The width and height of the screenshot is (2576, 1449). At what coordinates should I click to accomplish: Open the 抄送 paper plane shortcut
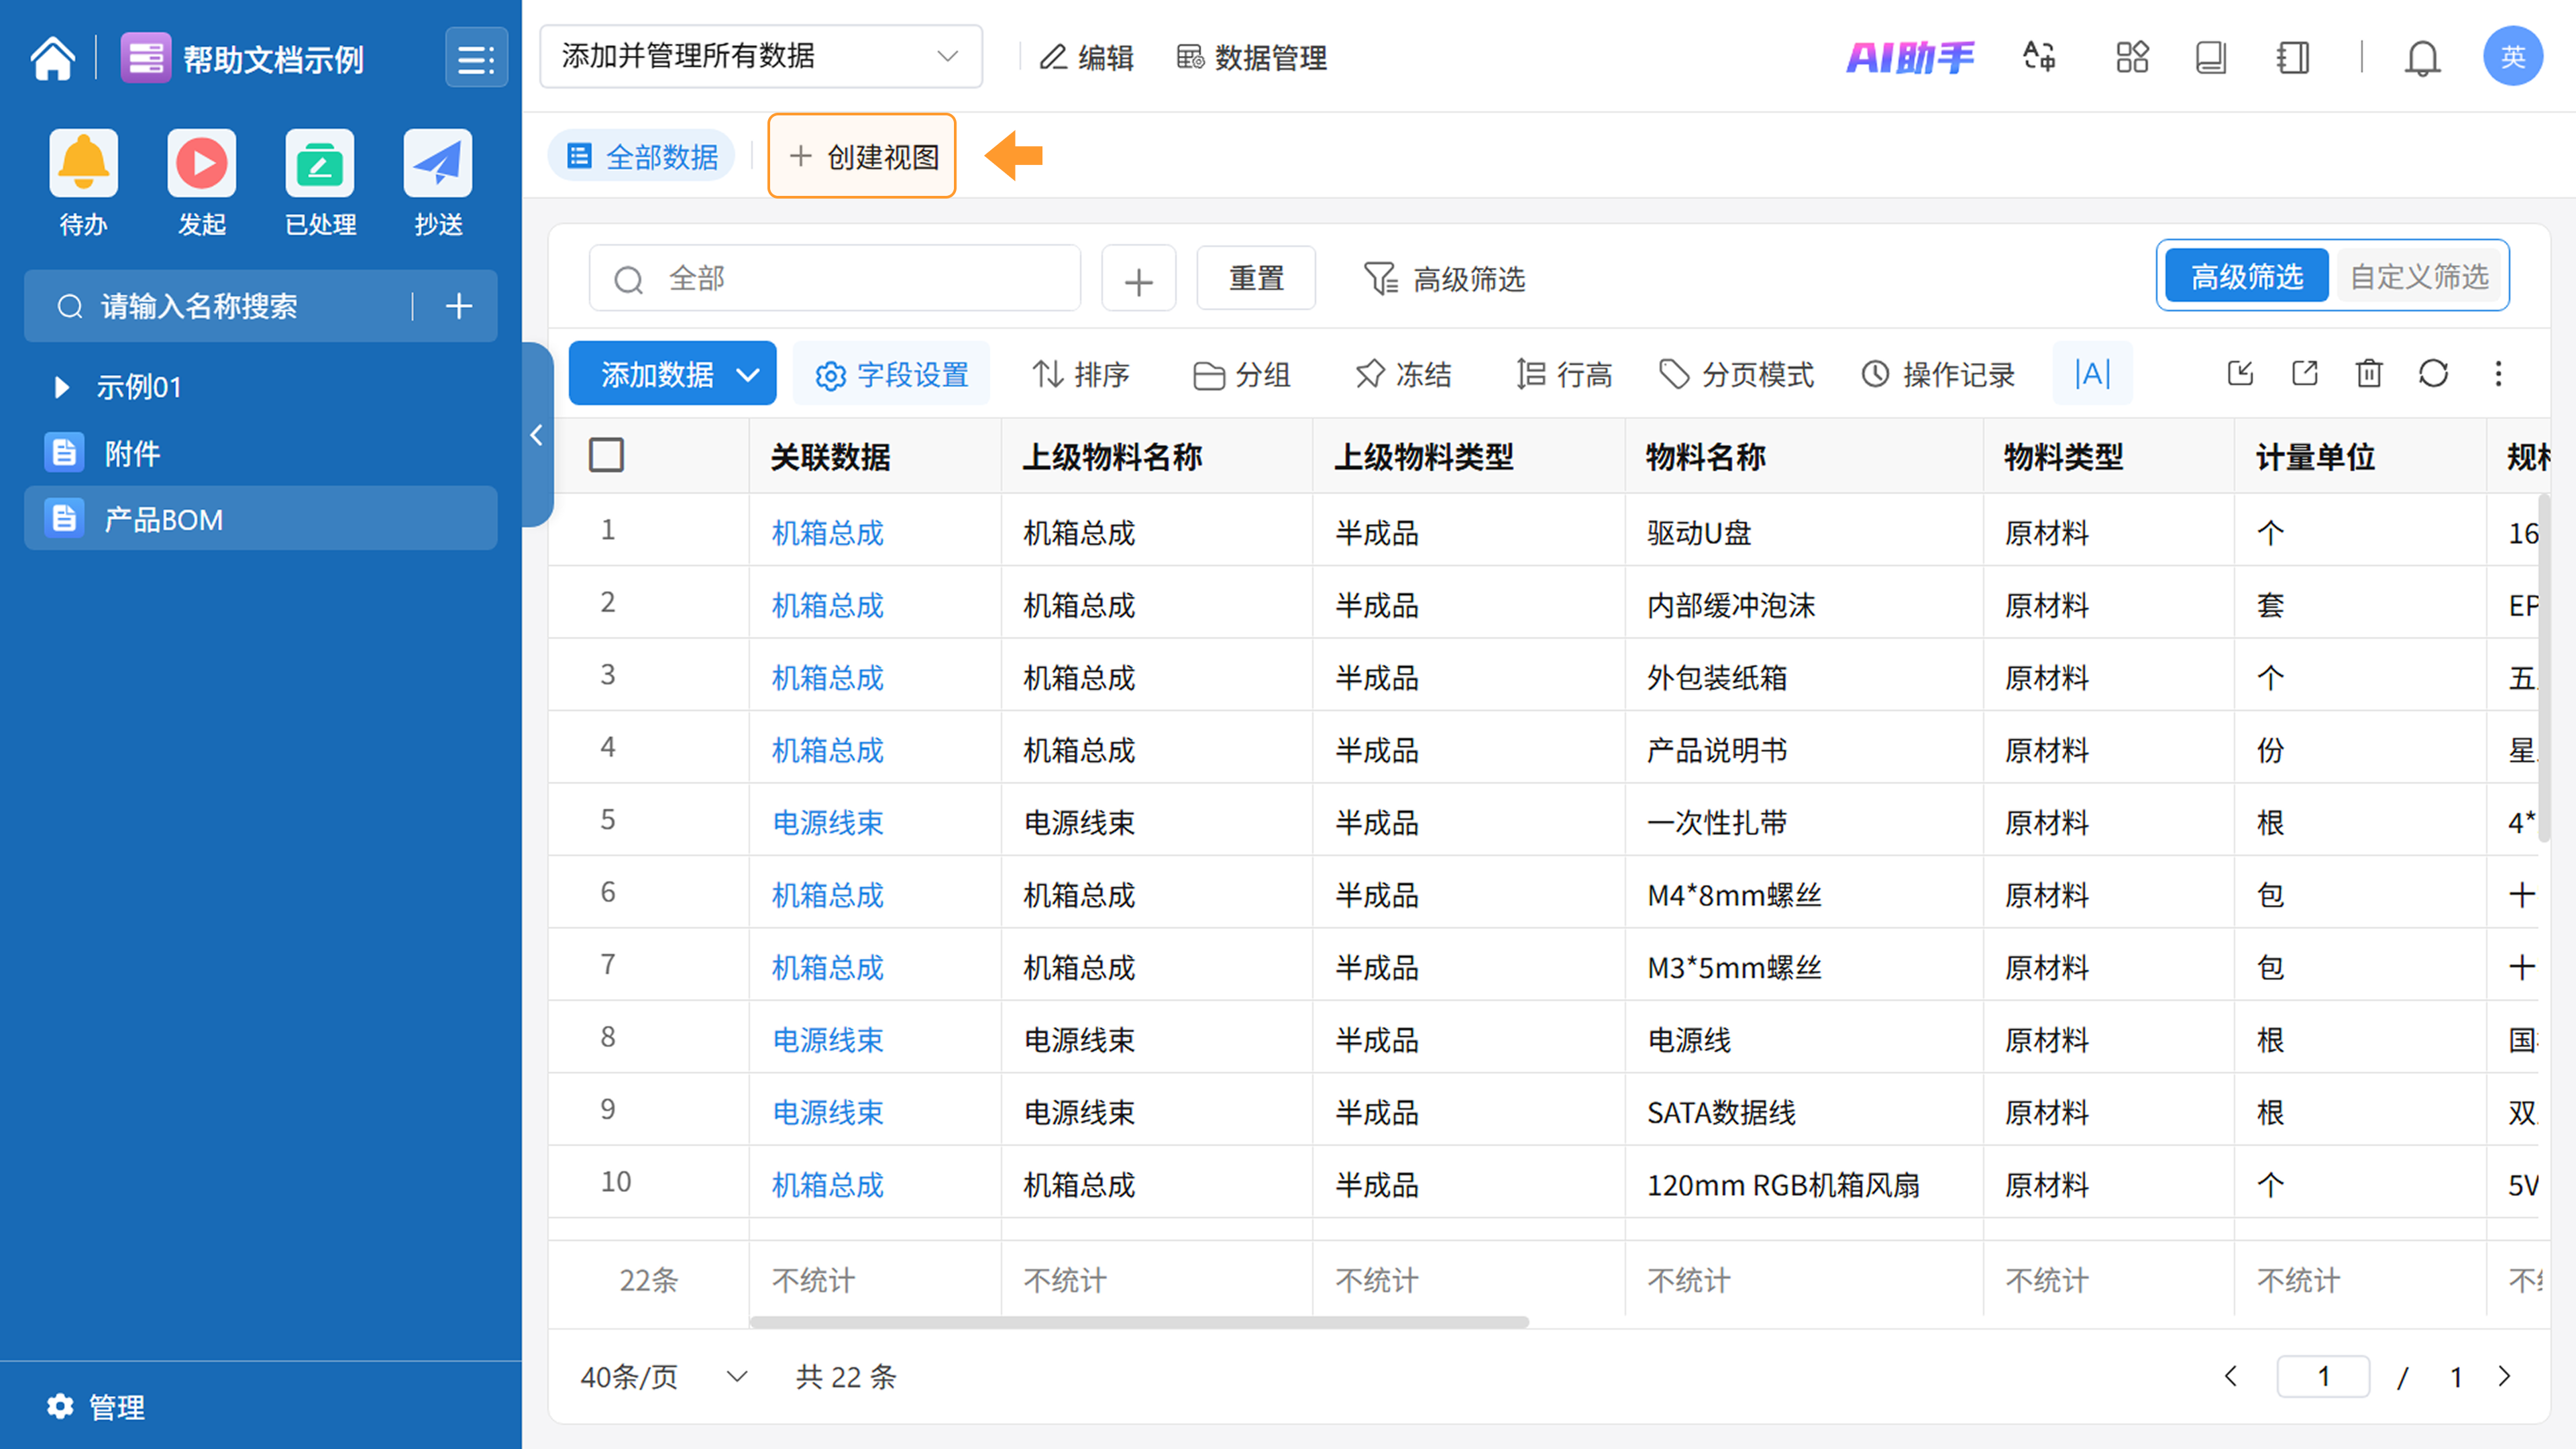[438, 163]
